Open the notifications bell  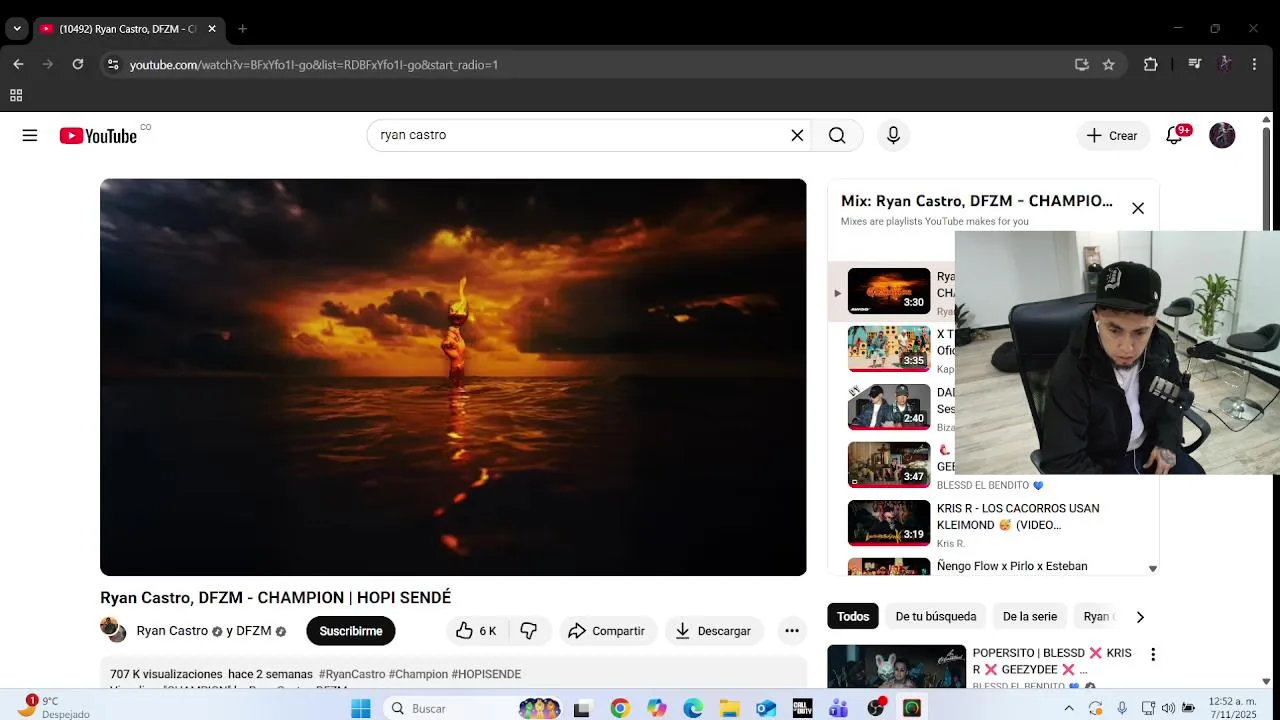[1175, 135]
